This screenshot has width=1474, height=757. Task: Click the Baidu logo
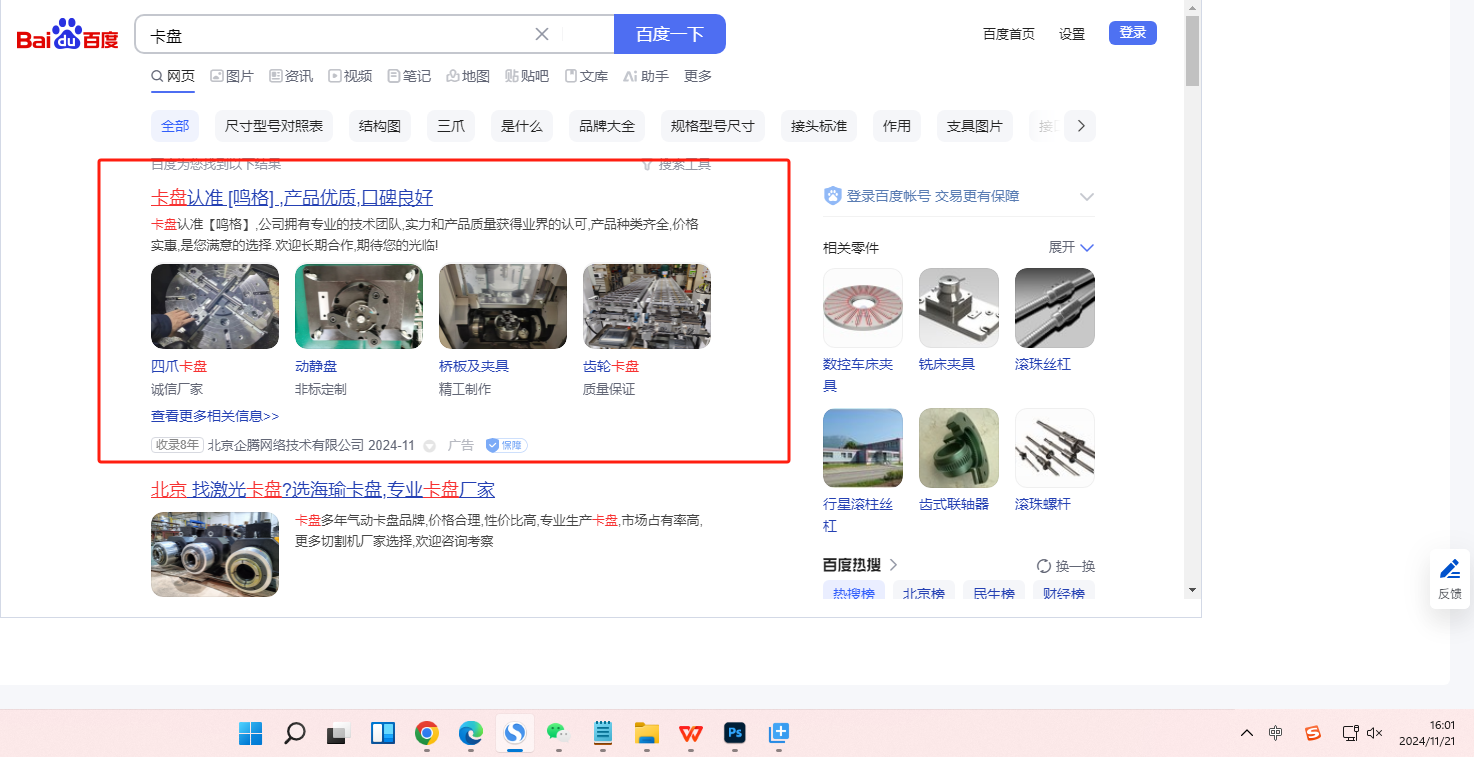click(x=68, y=35)
